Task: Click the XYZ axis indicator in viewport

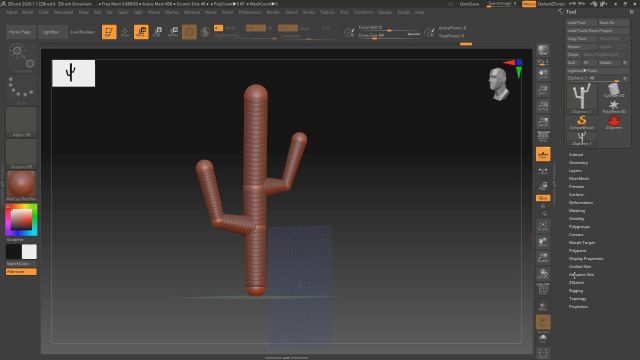Action: click(514, 69)
